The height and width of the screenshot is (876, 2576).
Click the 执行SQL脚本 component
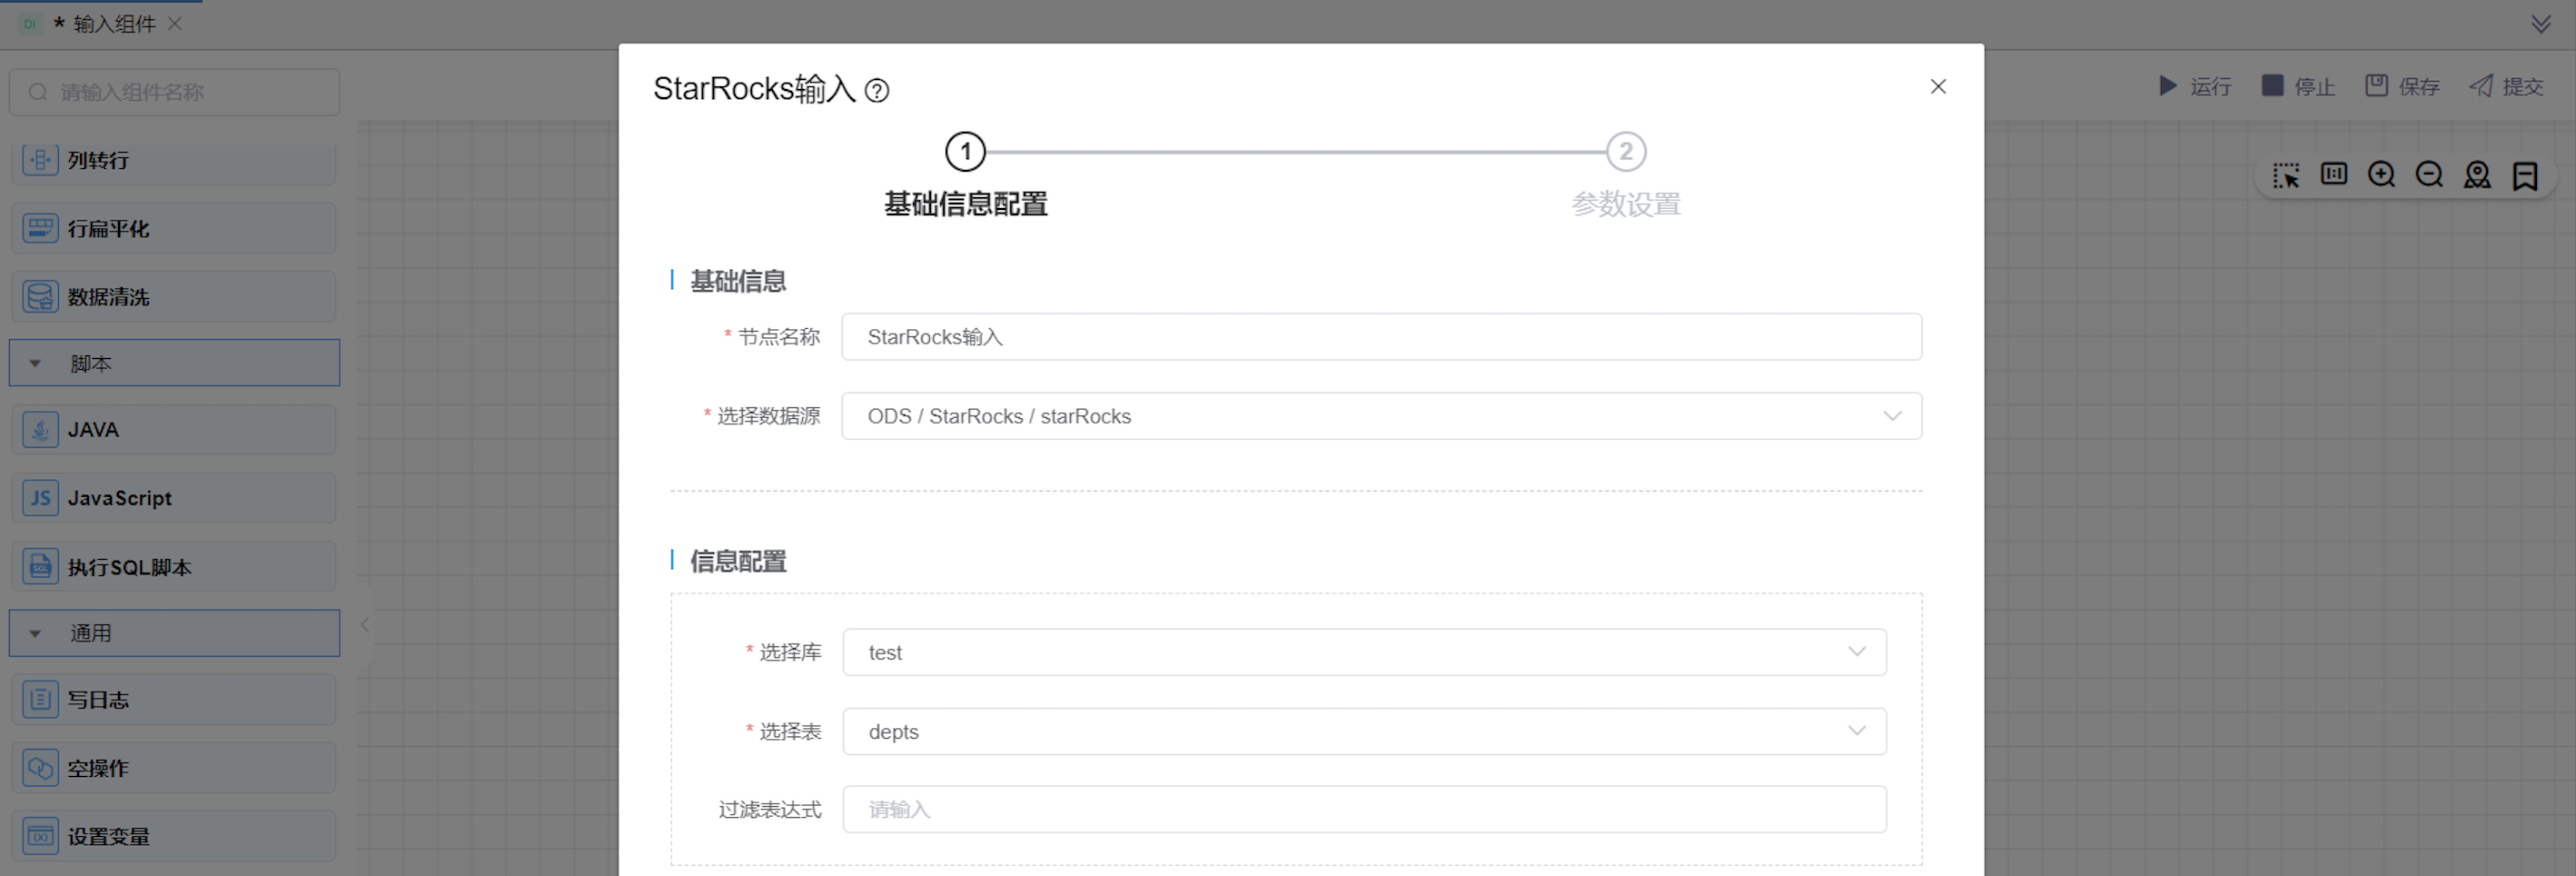pos(174,567)
